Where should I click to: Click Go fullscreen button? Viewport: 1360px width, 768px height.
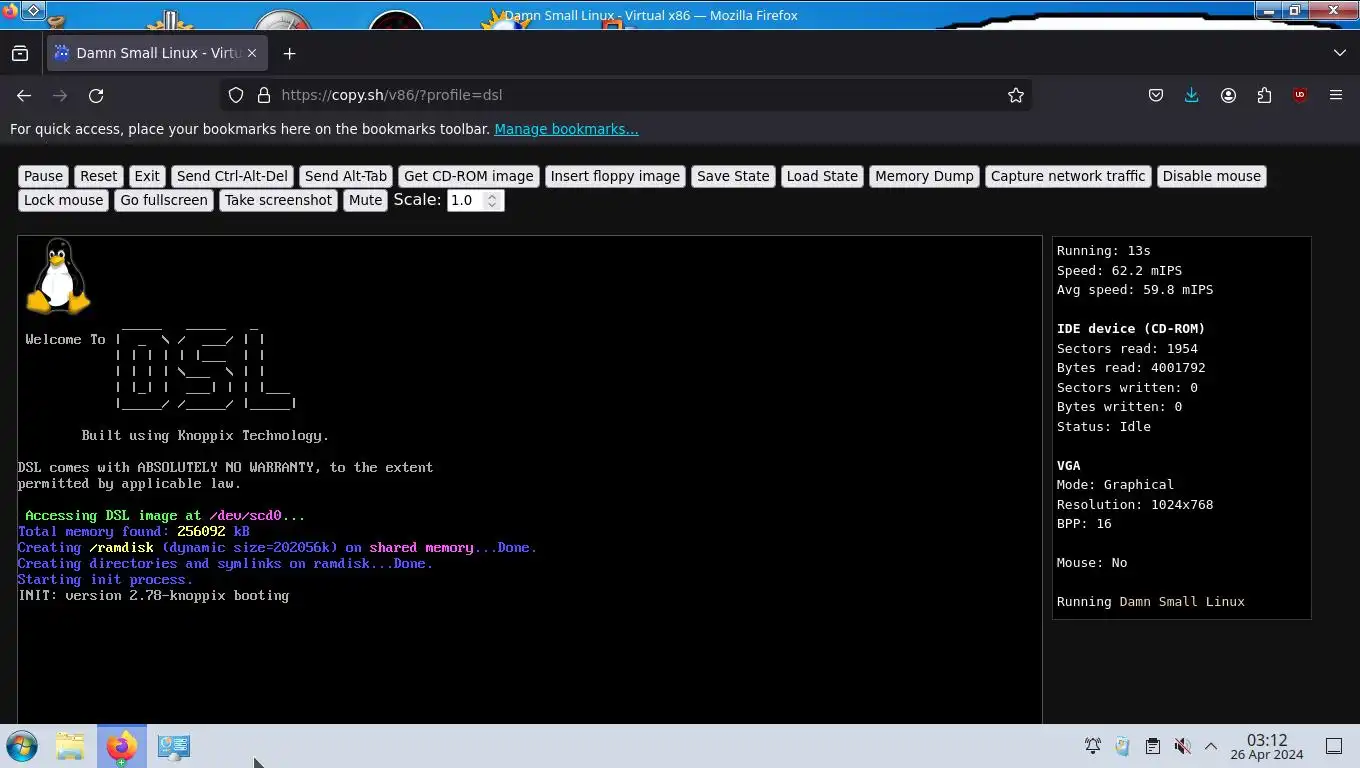pyautogui.click(x=164, y=200)
